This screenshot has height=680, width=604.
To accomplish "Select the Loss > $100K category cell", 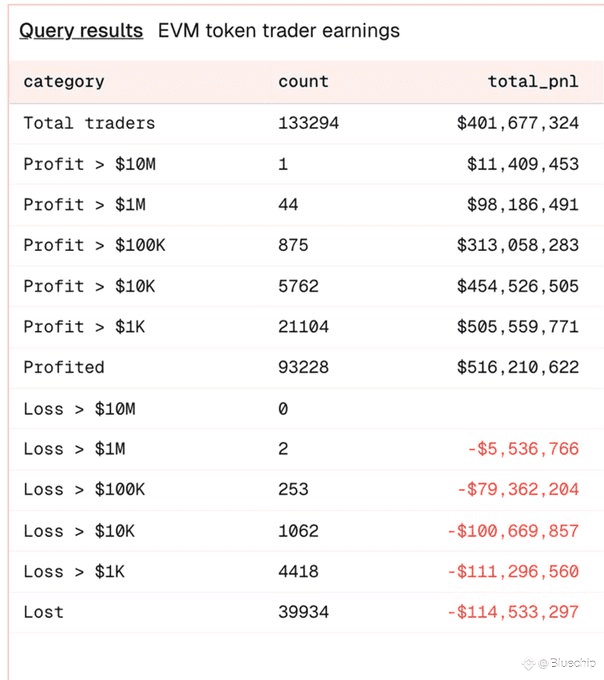I will pyautogui.click(x=84, y=490).
